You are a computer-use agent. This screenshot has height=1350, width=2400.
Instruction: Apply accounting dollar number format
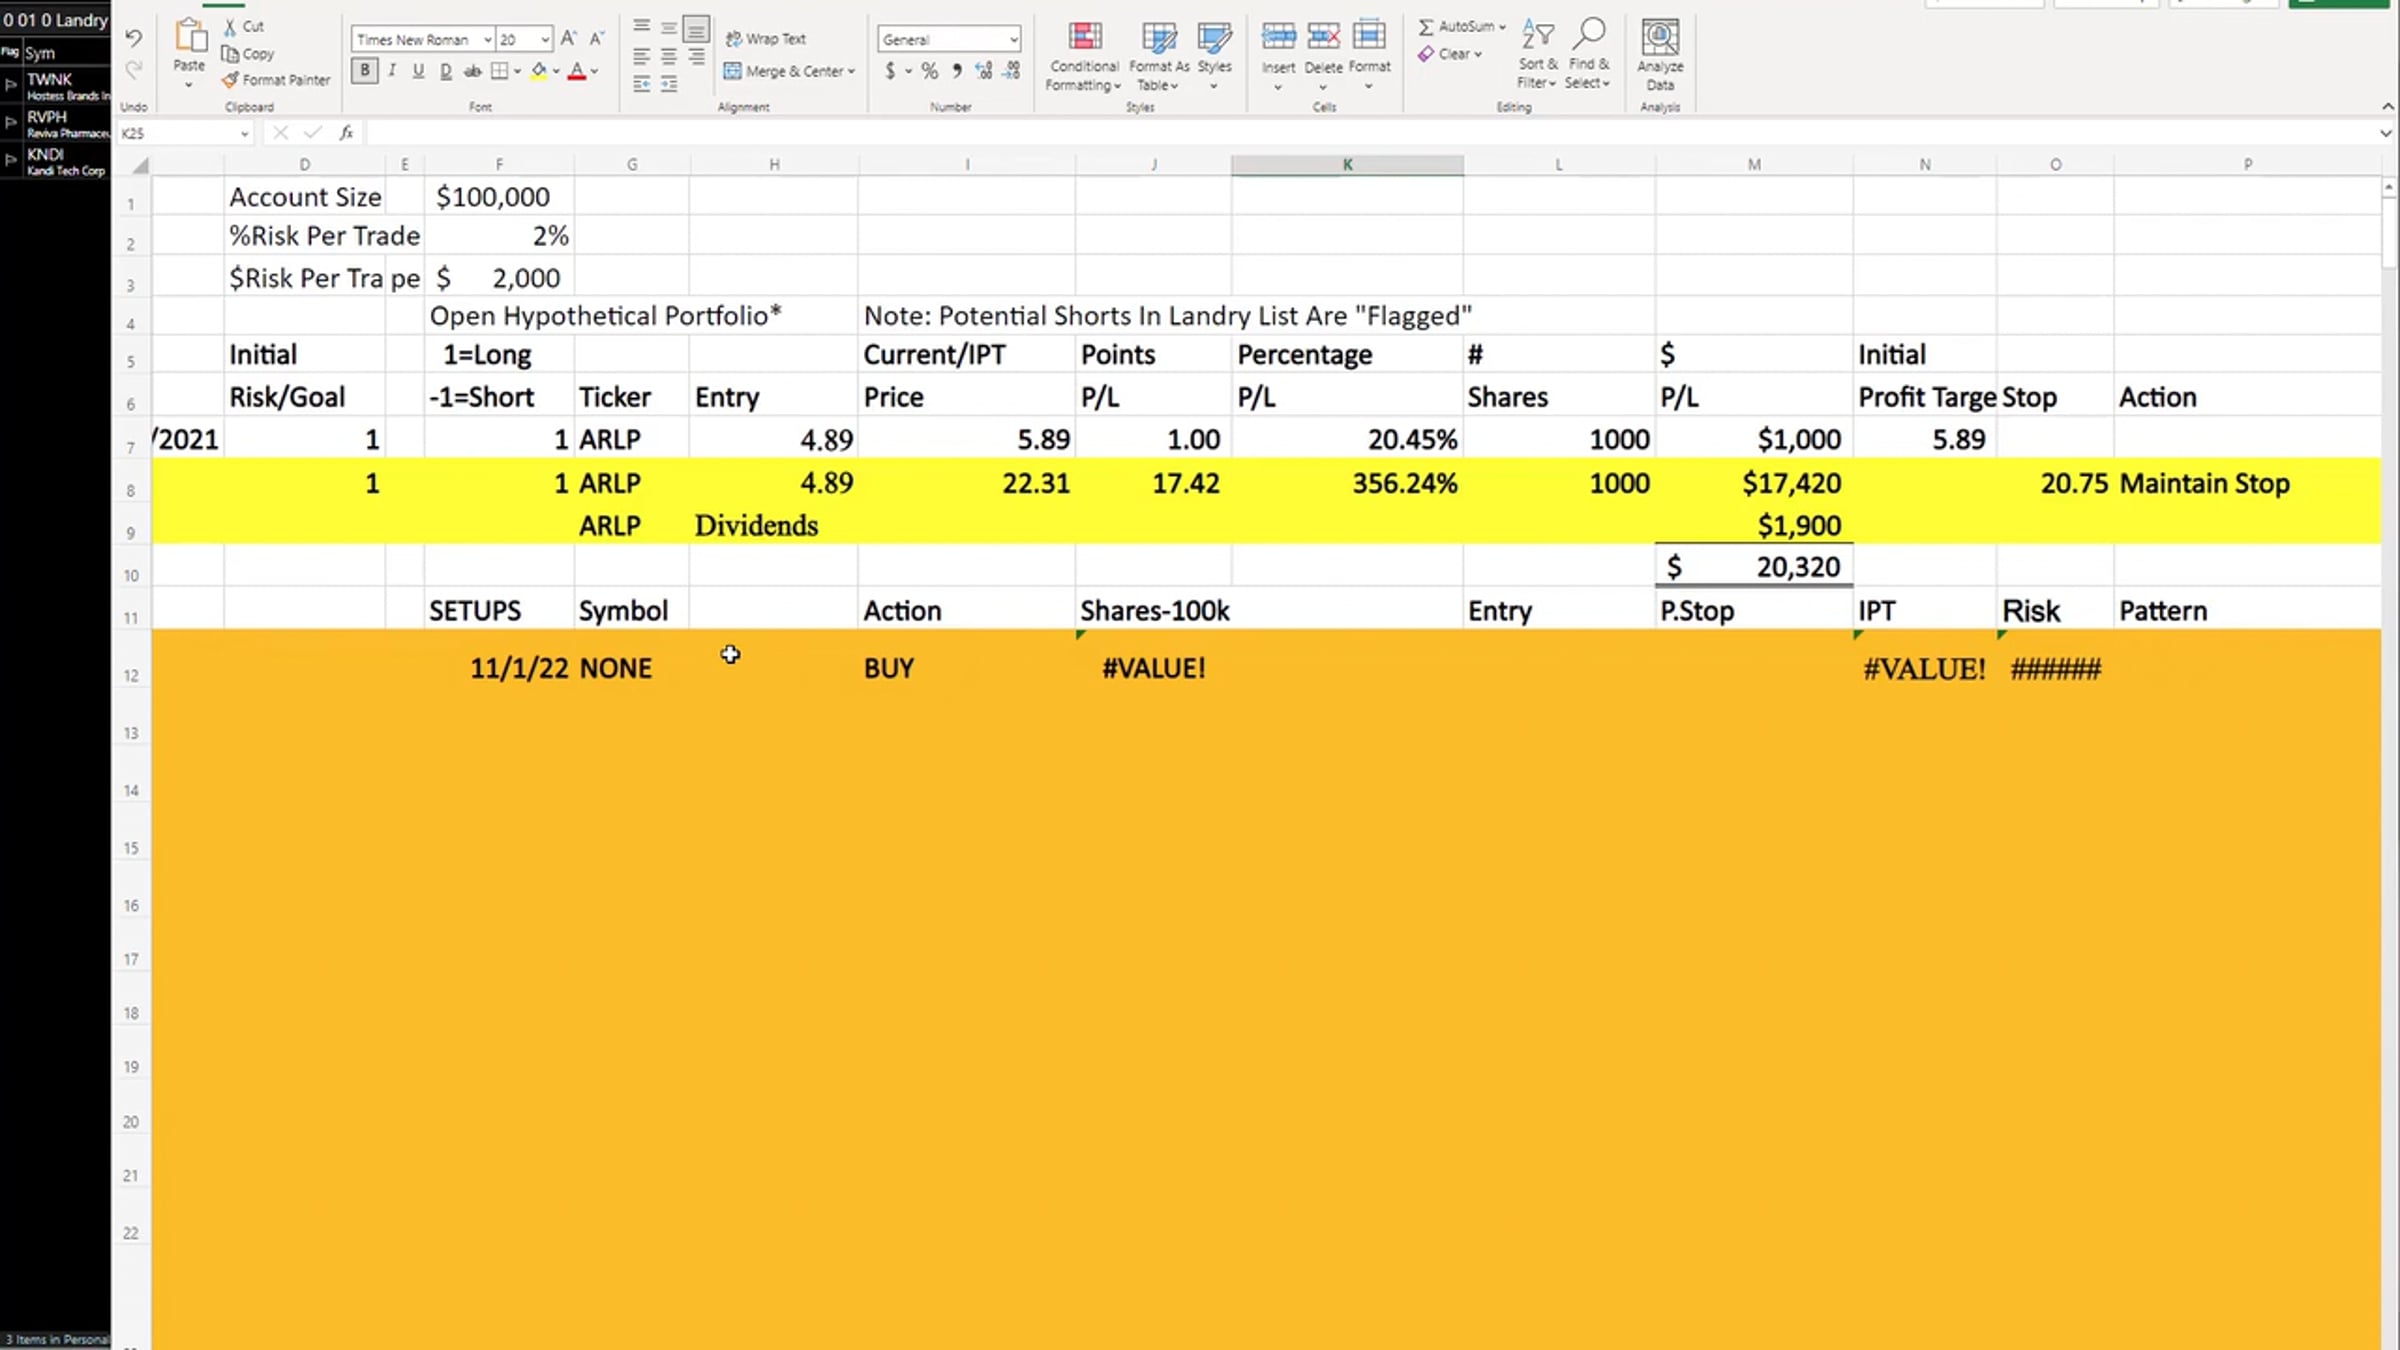point(890,71)
